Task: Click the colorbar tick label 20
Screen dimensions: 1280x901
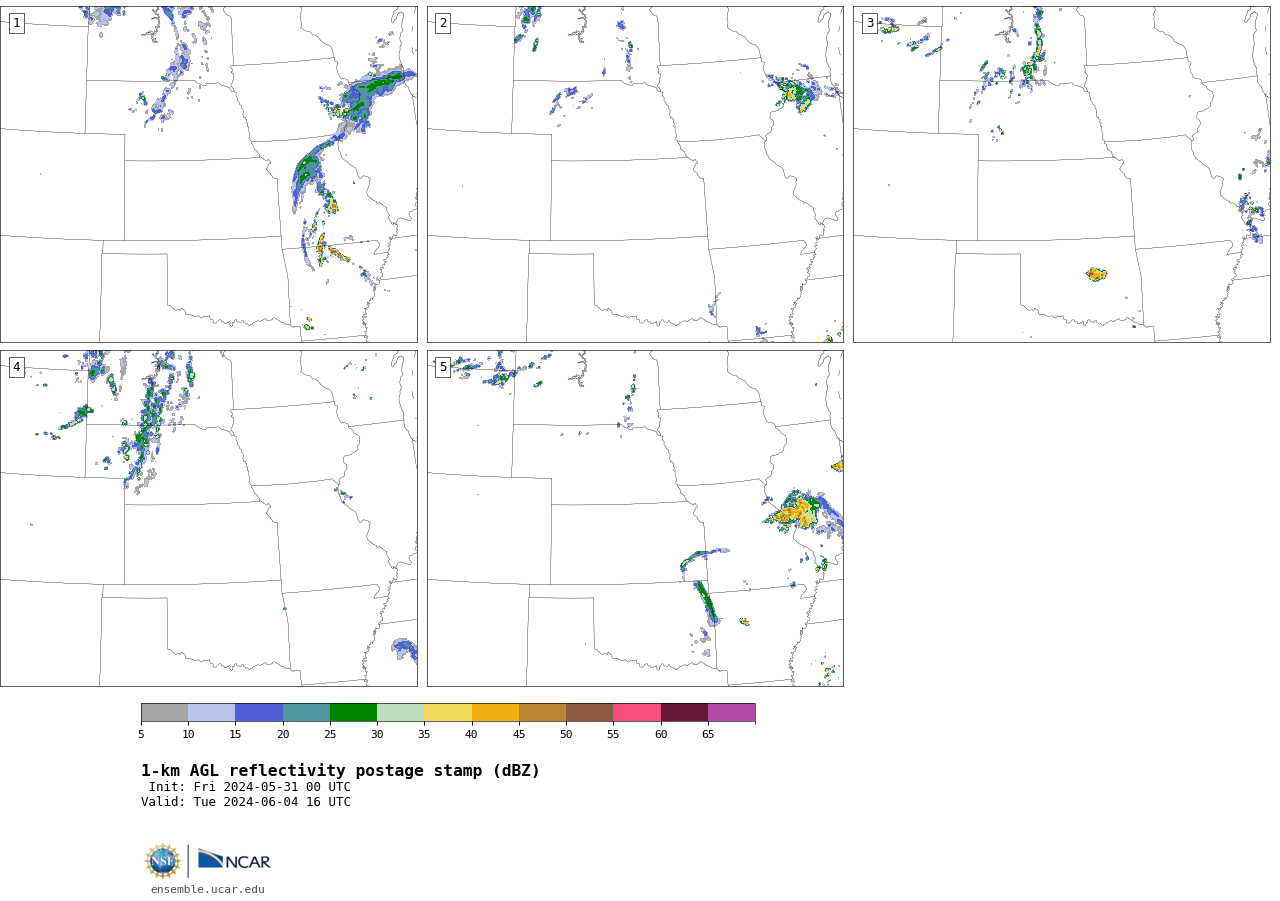Action: click(283, 735)
